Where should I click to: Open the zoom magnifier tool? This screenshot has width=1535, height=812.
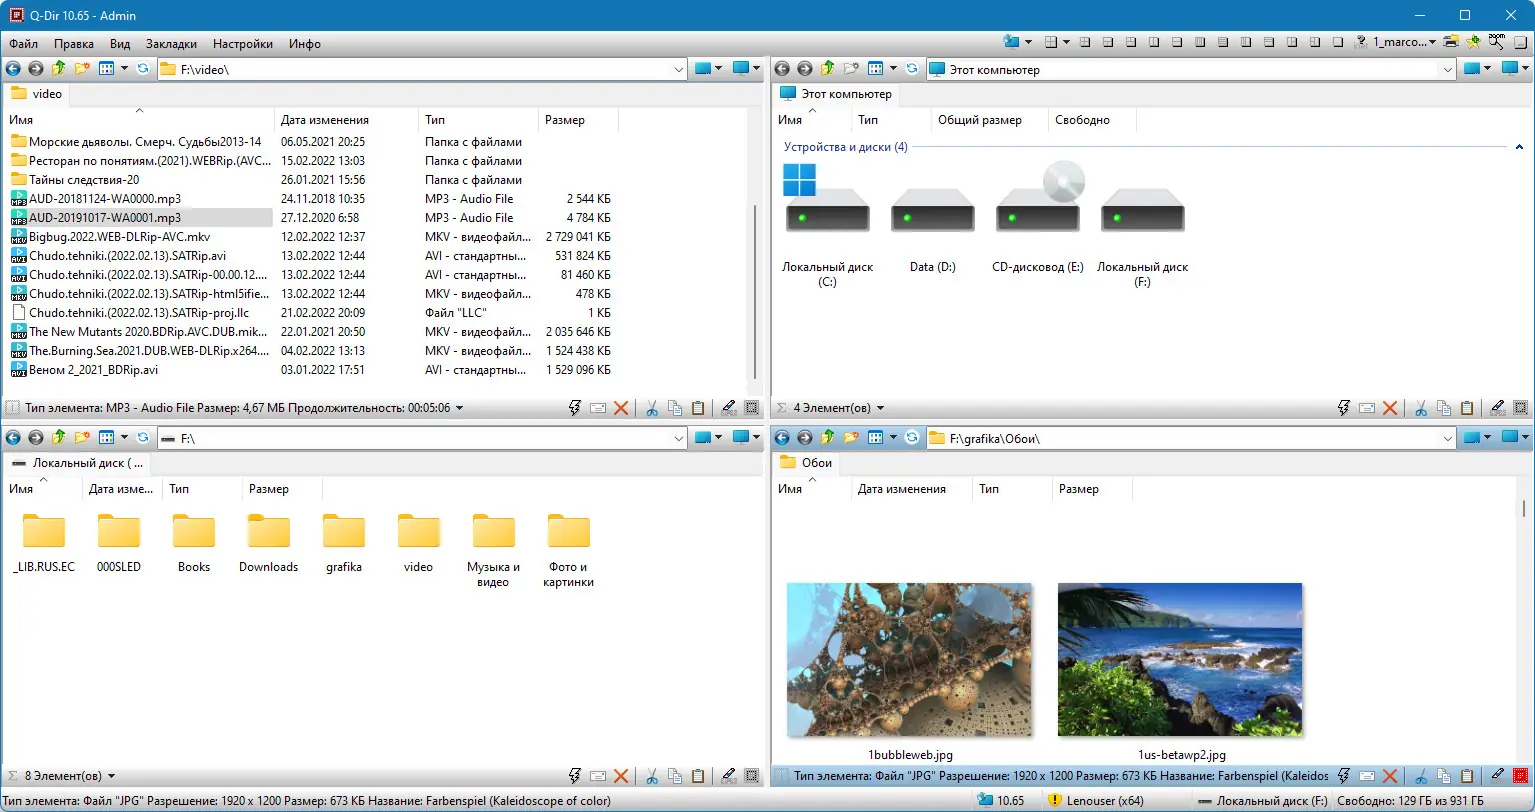[1497, 43]
